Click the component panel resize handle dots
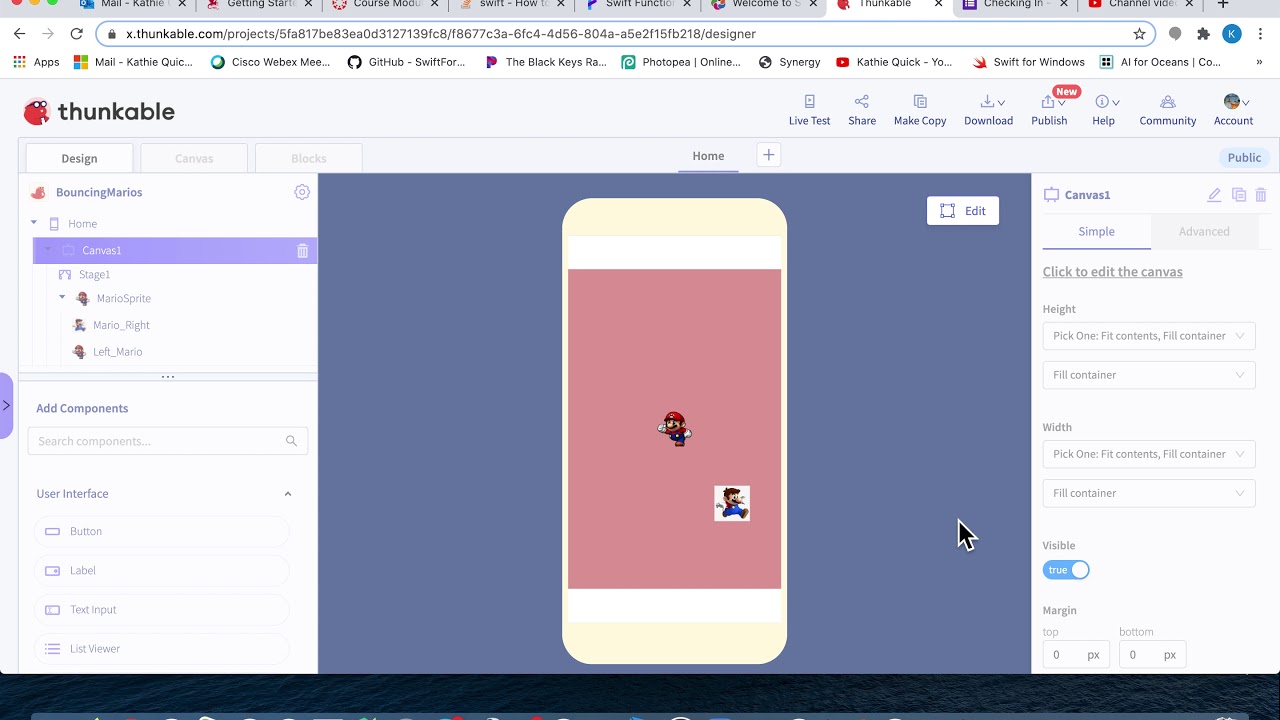This screenshot has height=720, width=1280. [168, 377]
